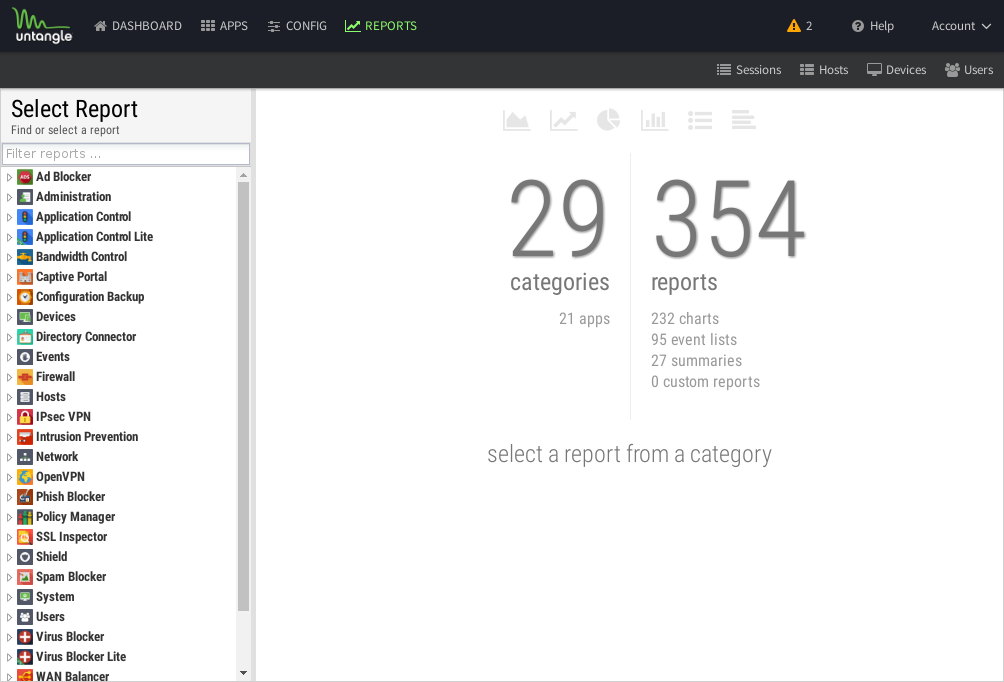Screen dimensions: 1004x682
Task: Expand the Devices tree node arrow
Action: point(9,317)
